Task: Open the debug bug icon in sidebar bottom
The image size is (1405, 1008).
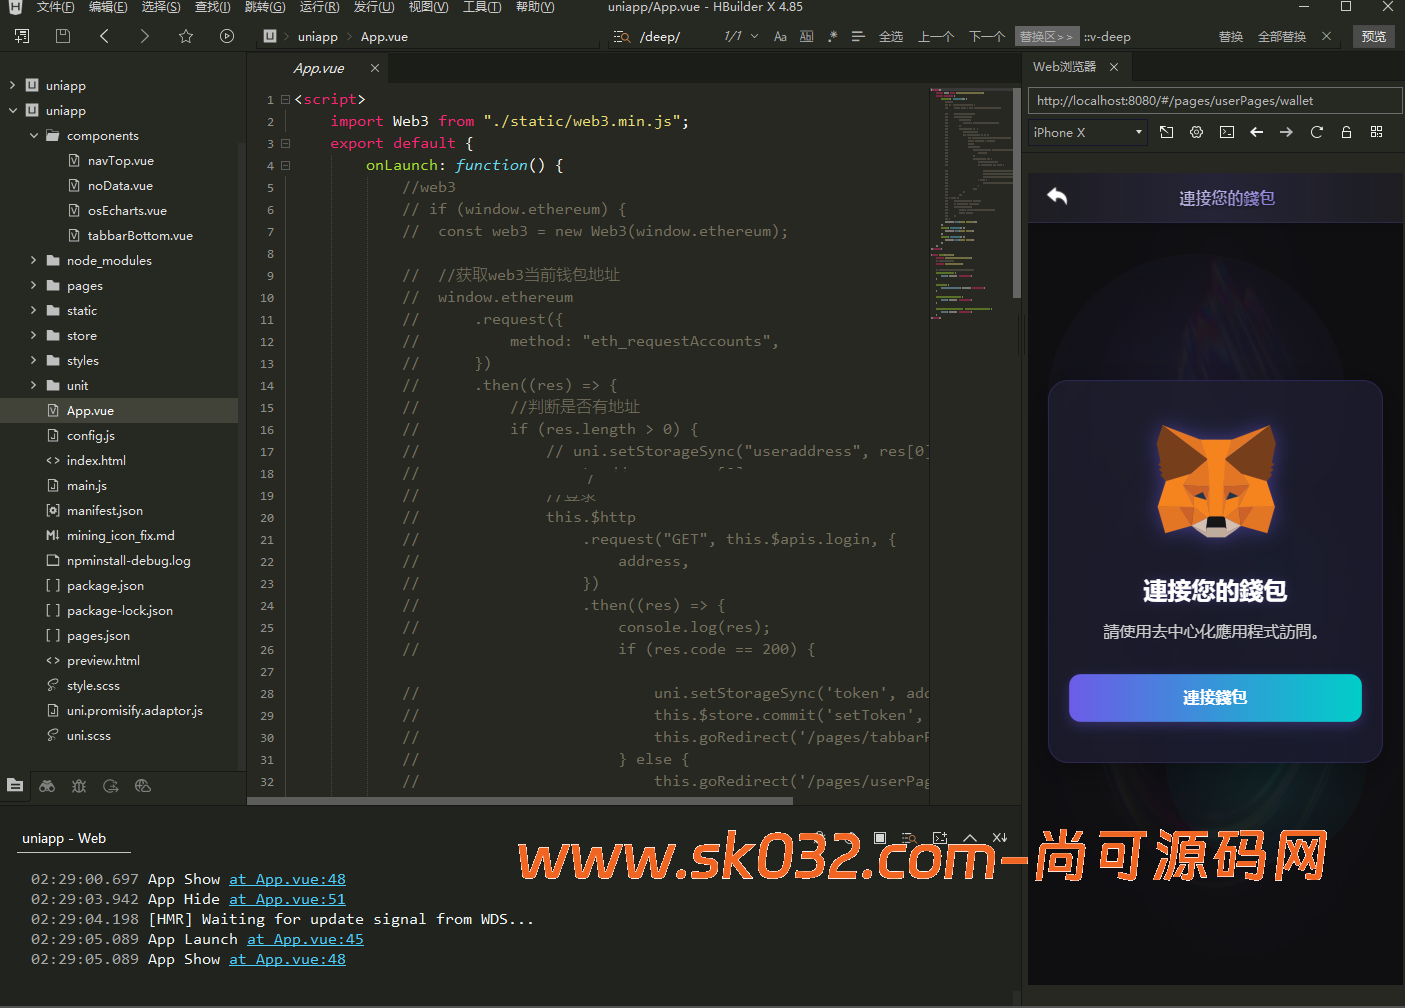Action: pos(79,786)
